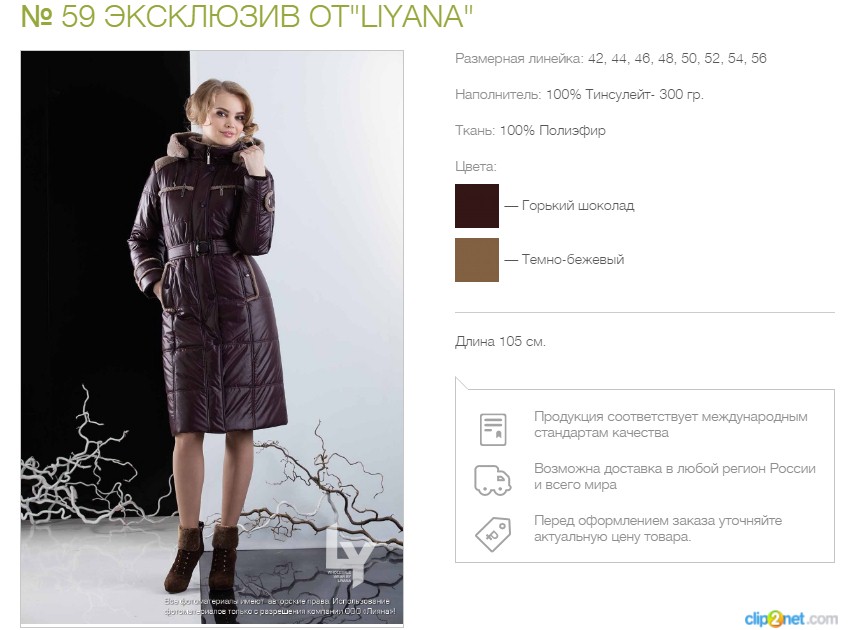853x630 pixels.
Task: Click the clip2net.com logo
Action: coord(791,618)
